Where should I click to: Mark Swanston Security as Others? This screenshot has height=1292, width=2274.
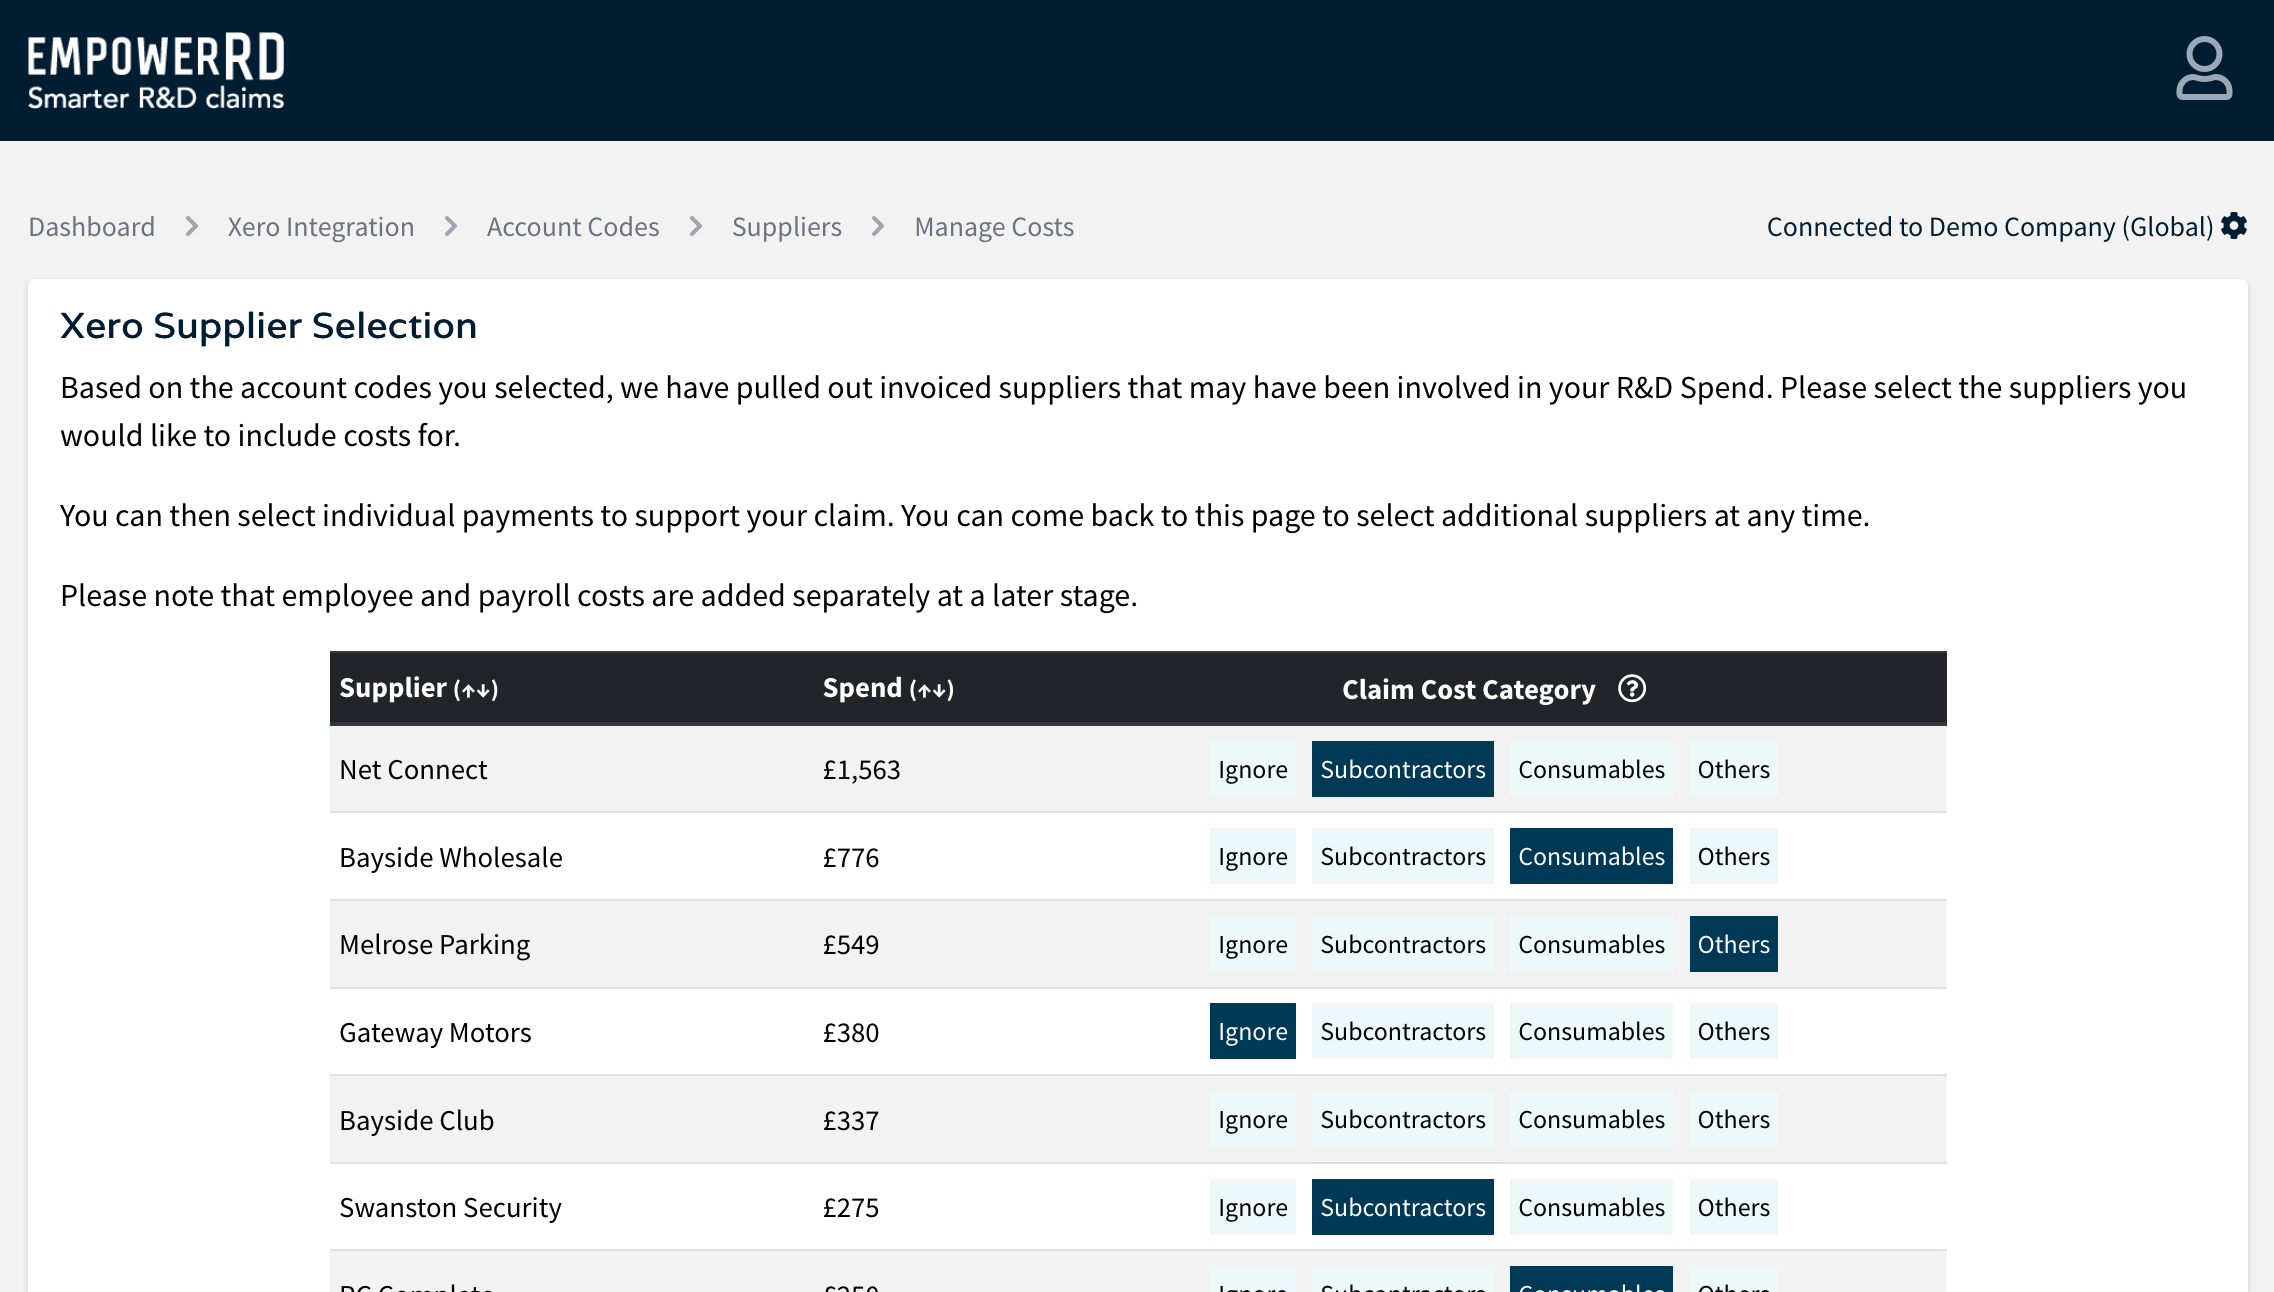point(1733,1207)
